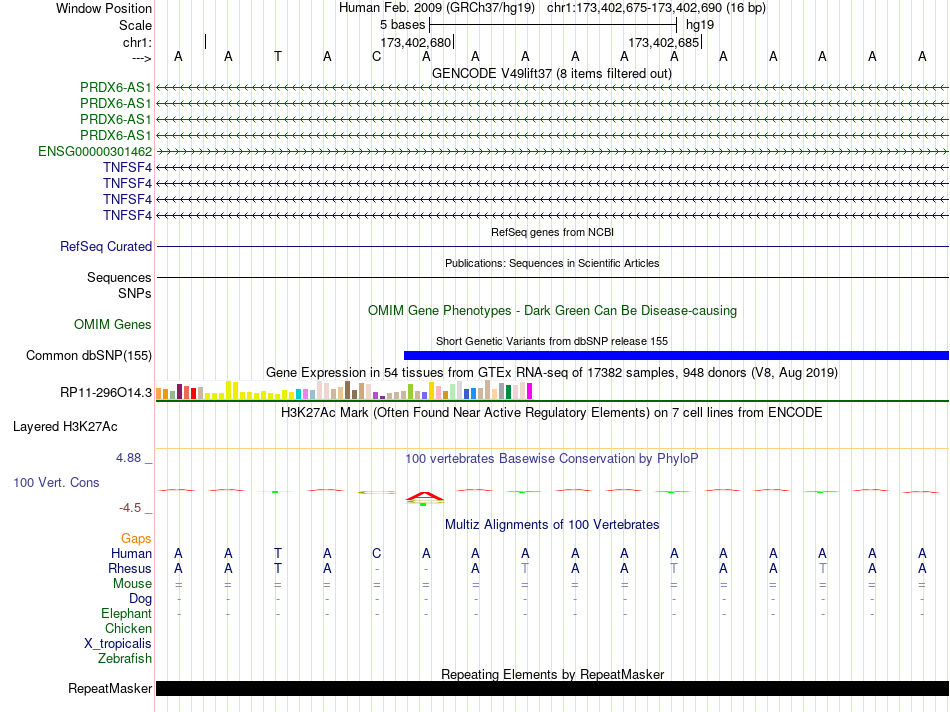Image resolution: width=950 pixels, height=712 pixels.
Task: Open Multiz Alignments of 100 Vertebrates title
Action: coord(552,525)
